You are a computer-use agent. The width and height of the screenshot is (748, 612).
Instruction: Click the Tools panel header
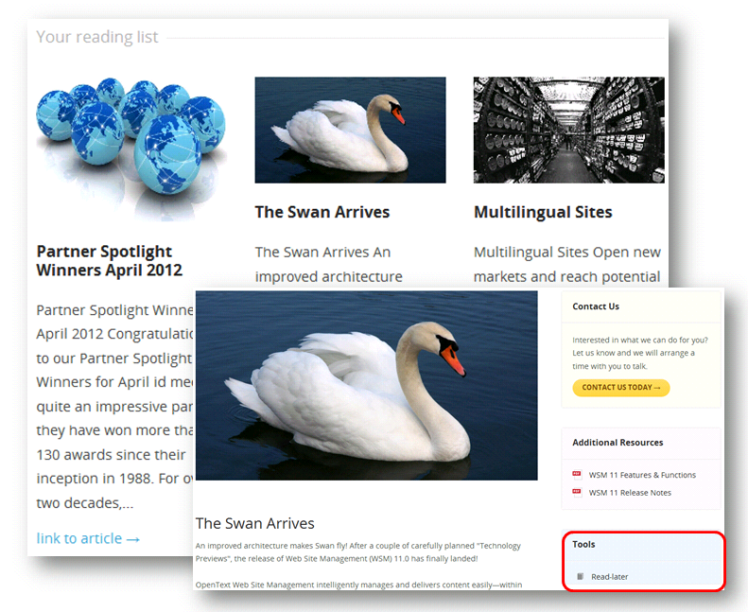pyautogui.click(x=583, y=544)
